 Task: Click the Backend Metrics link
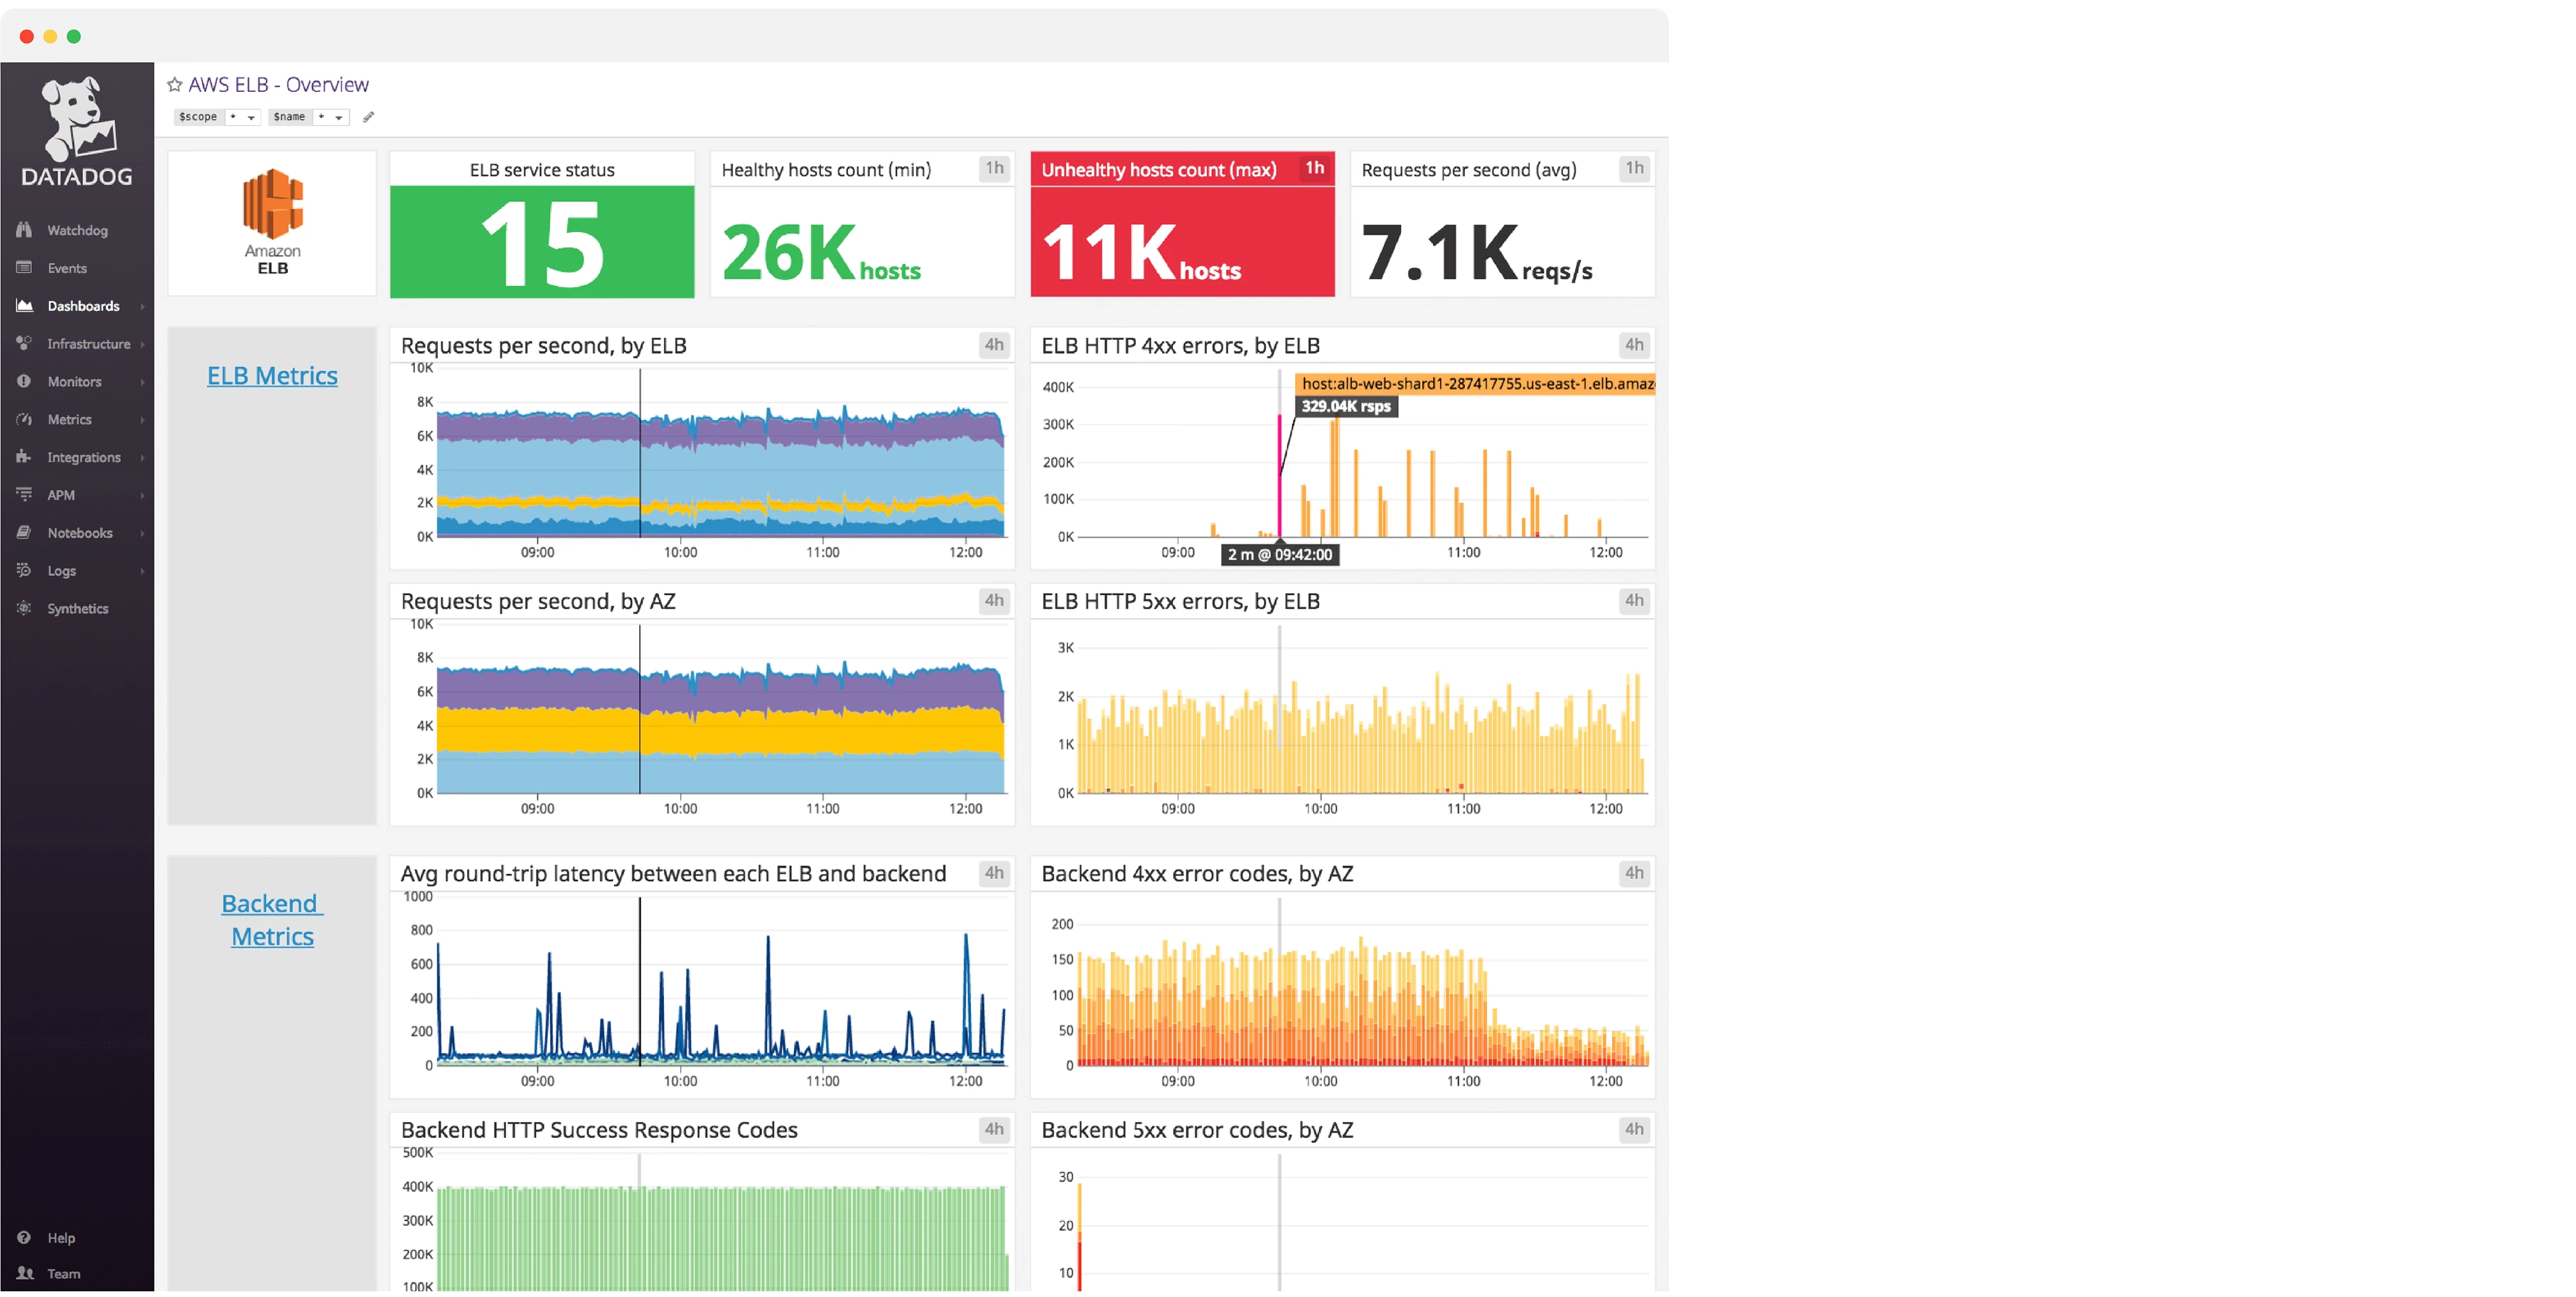pos(271,919)
